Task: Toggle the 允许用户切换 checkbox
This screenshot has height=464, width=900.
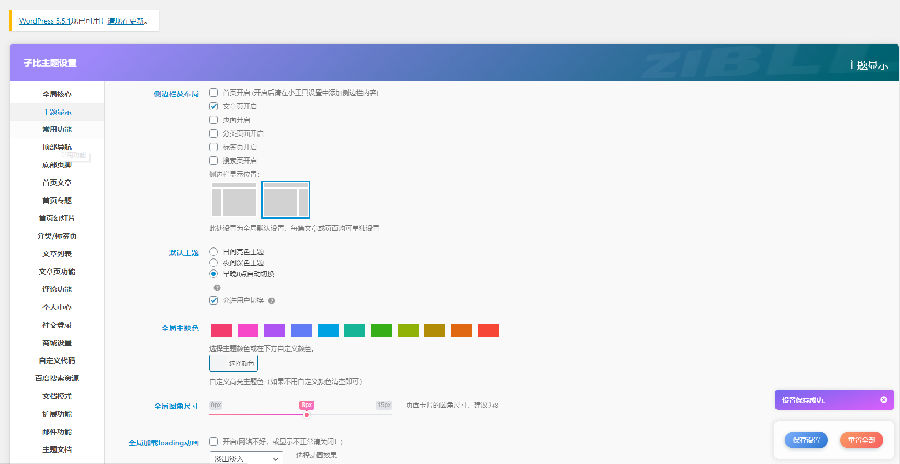Action: [214, 300]
